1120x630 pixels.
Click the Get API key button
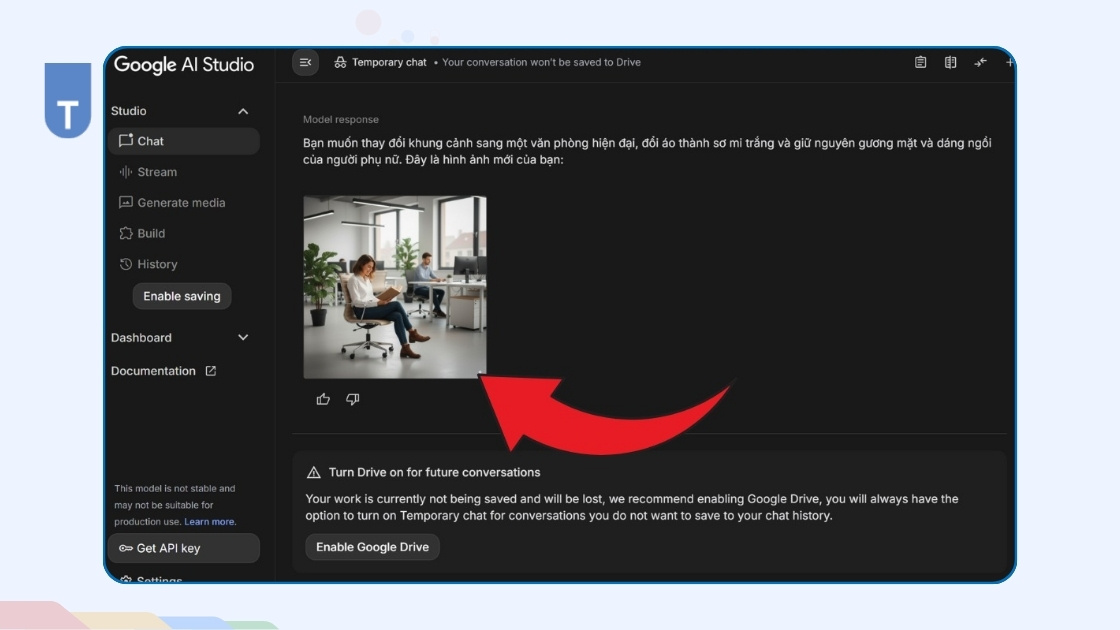coord(183,548)
